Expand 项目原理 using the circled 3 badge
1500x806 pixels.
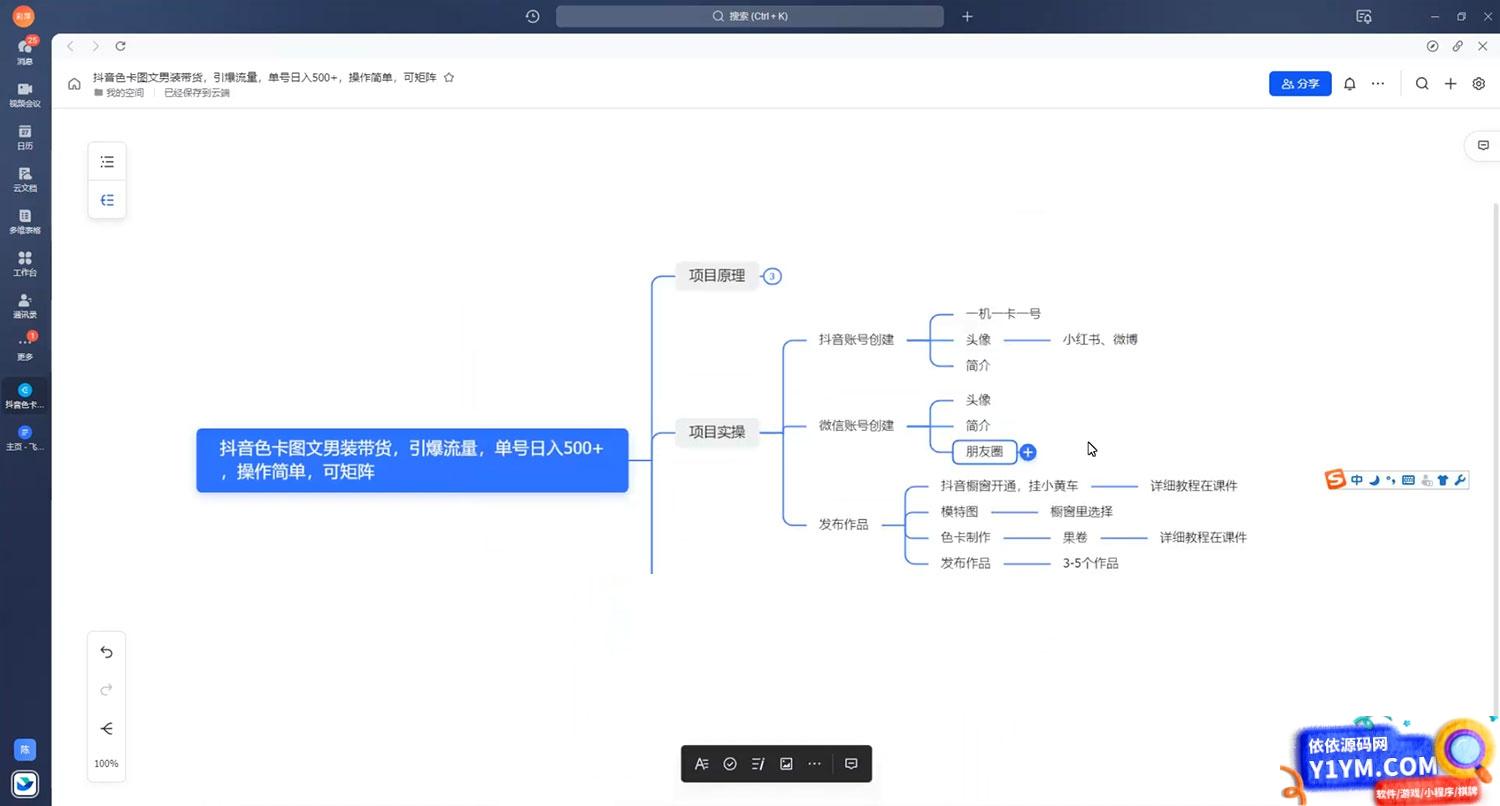click(x=772, y=276)
